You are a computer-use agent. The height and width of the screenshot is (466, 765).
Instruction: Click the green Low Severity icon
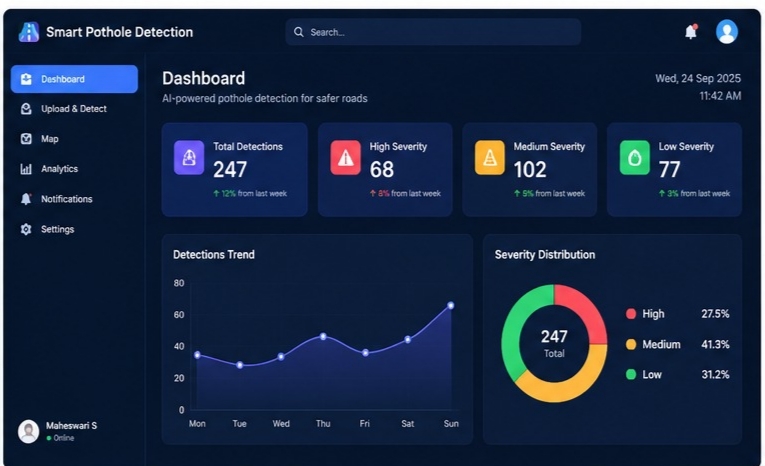coord(634,158)
